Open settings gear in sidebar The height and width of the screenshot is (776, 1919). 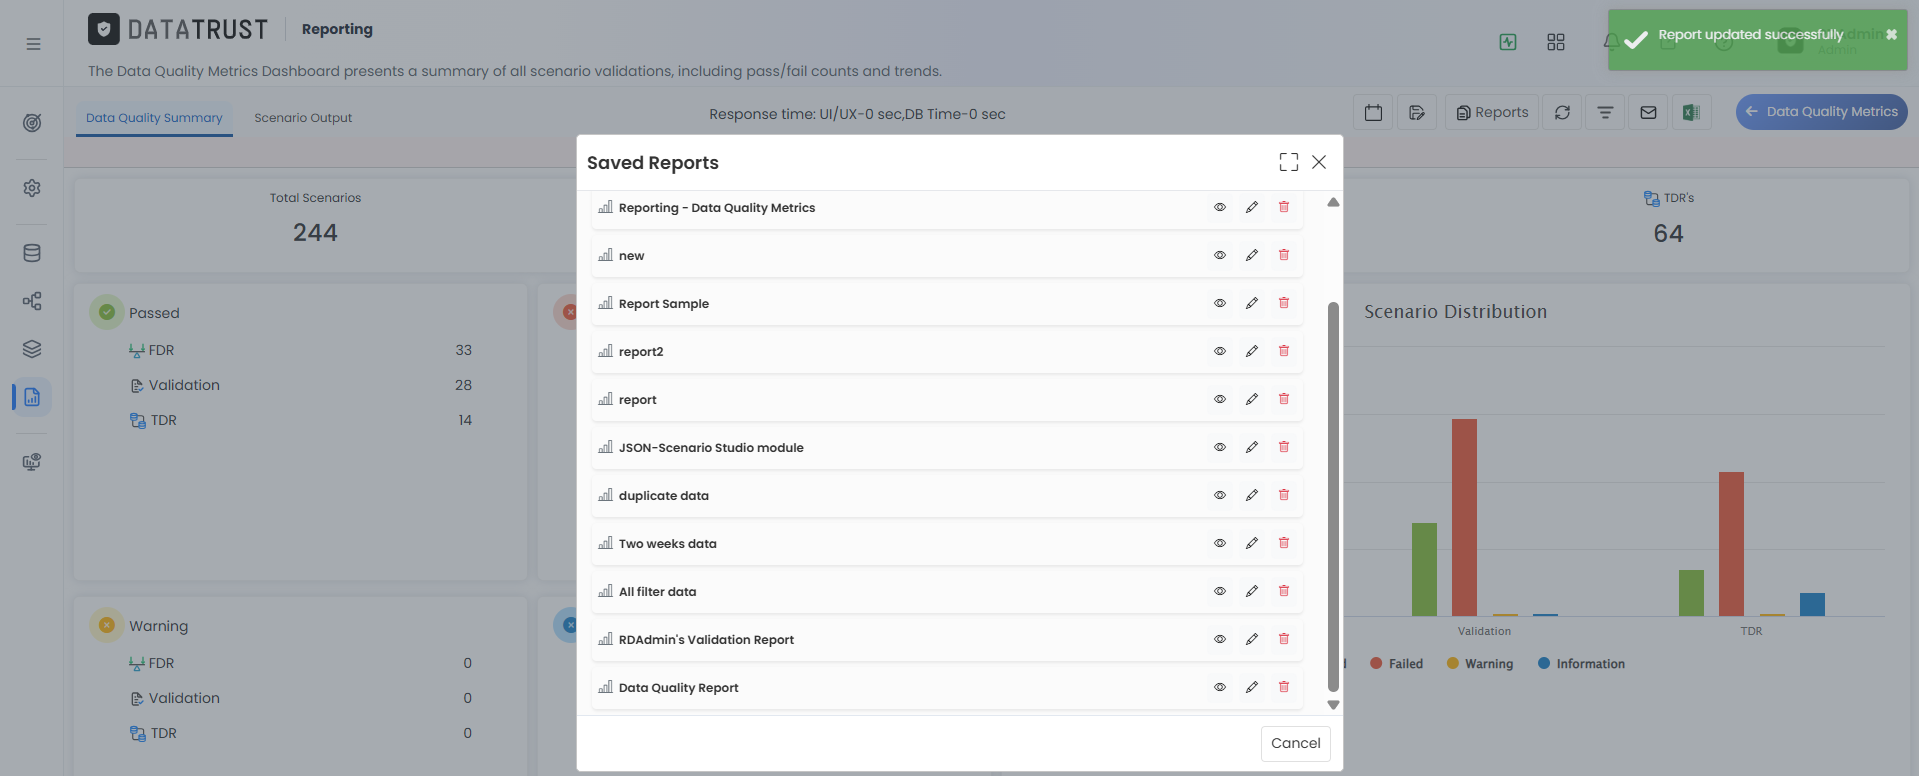click(x=32, y=188)
